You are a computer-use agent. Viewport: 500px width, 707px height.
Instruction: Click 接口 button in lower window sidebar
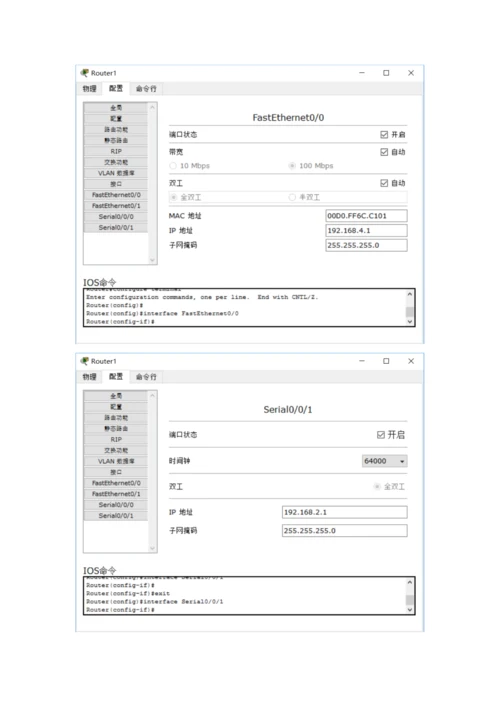point(116,472)
